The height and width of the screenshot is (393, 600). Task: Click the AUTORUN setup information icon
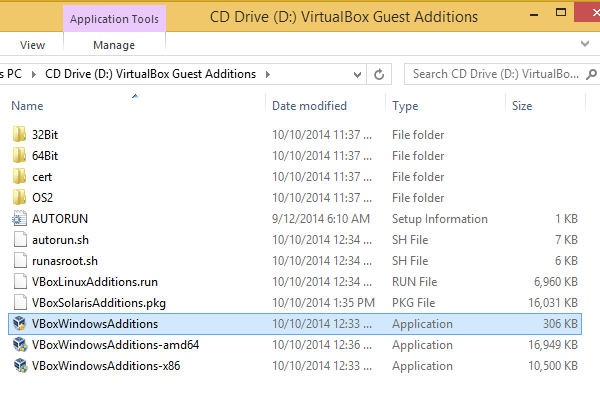19,219
